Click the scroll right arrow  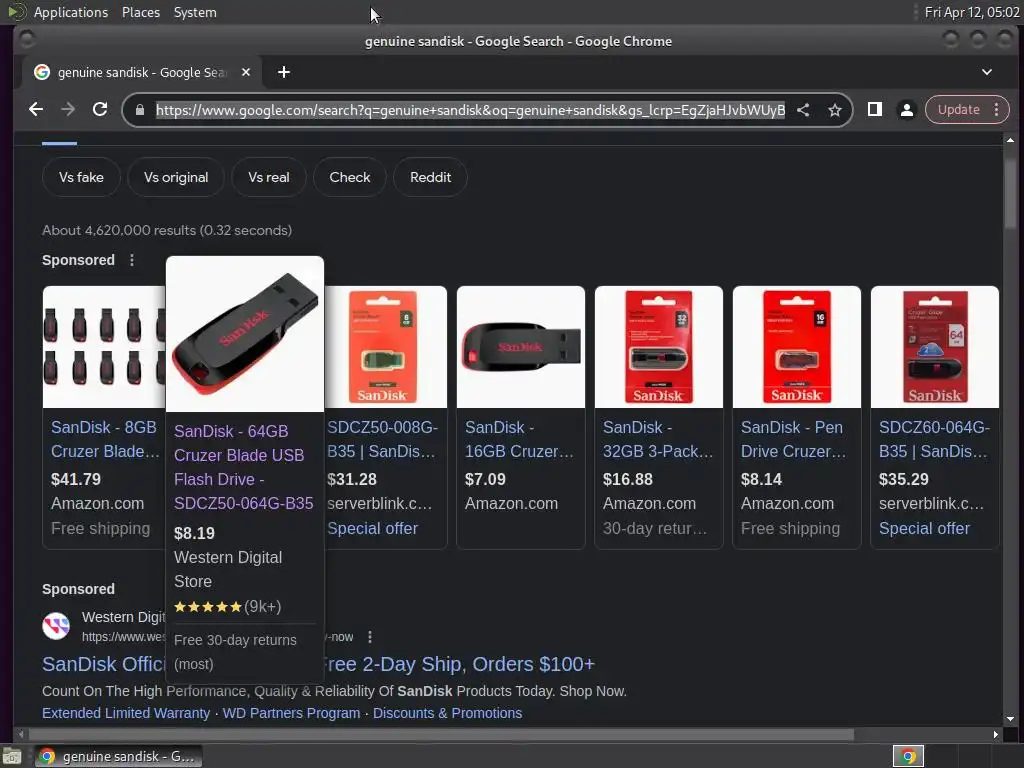click(995, 735)
